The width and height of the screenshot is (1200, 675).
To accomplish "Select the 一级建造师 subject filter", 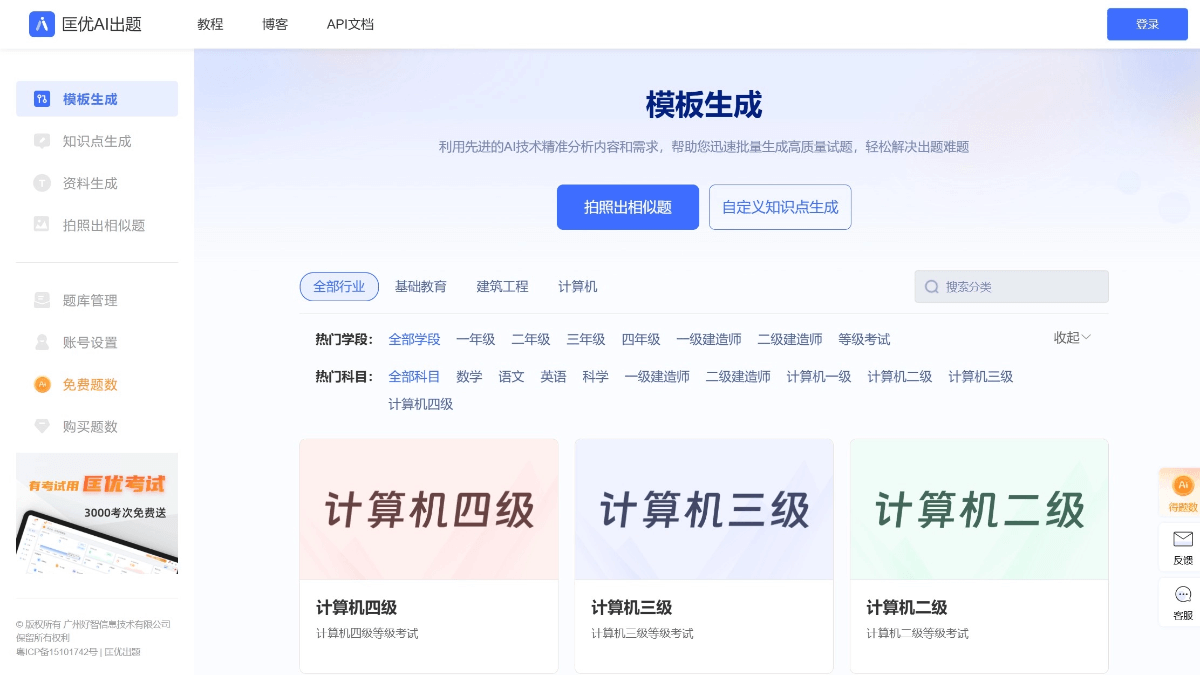I will point(657,377).
